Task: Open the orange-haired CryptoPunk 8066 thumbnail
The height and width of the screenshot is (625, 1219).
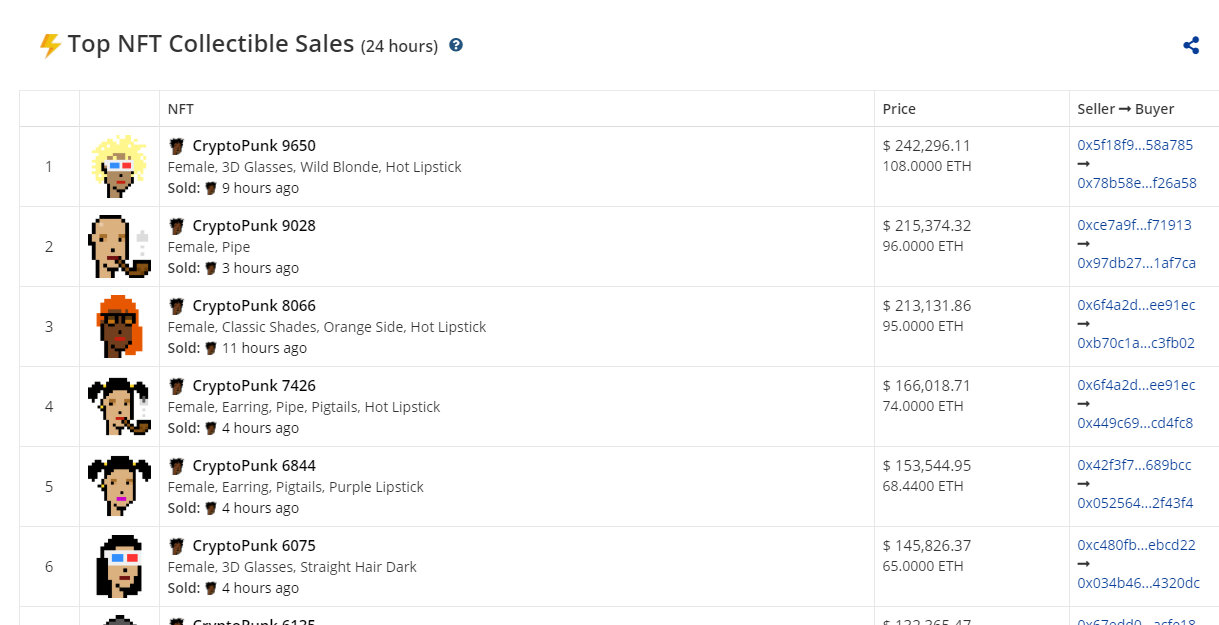Action: [119, 326]
